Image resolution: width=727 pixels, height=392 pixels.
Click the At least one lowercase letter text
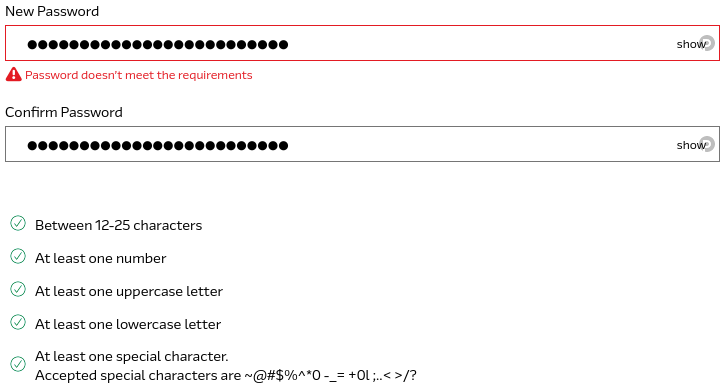tap(128, 324)
